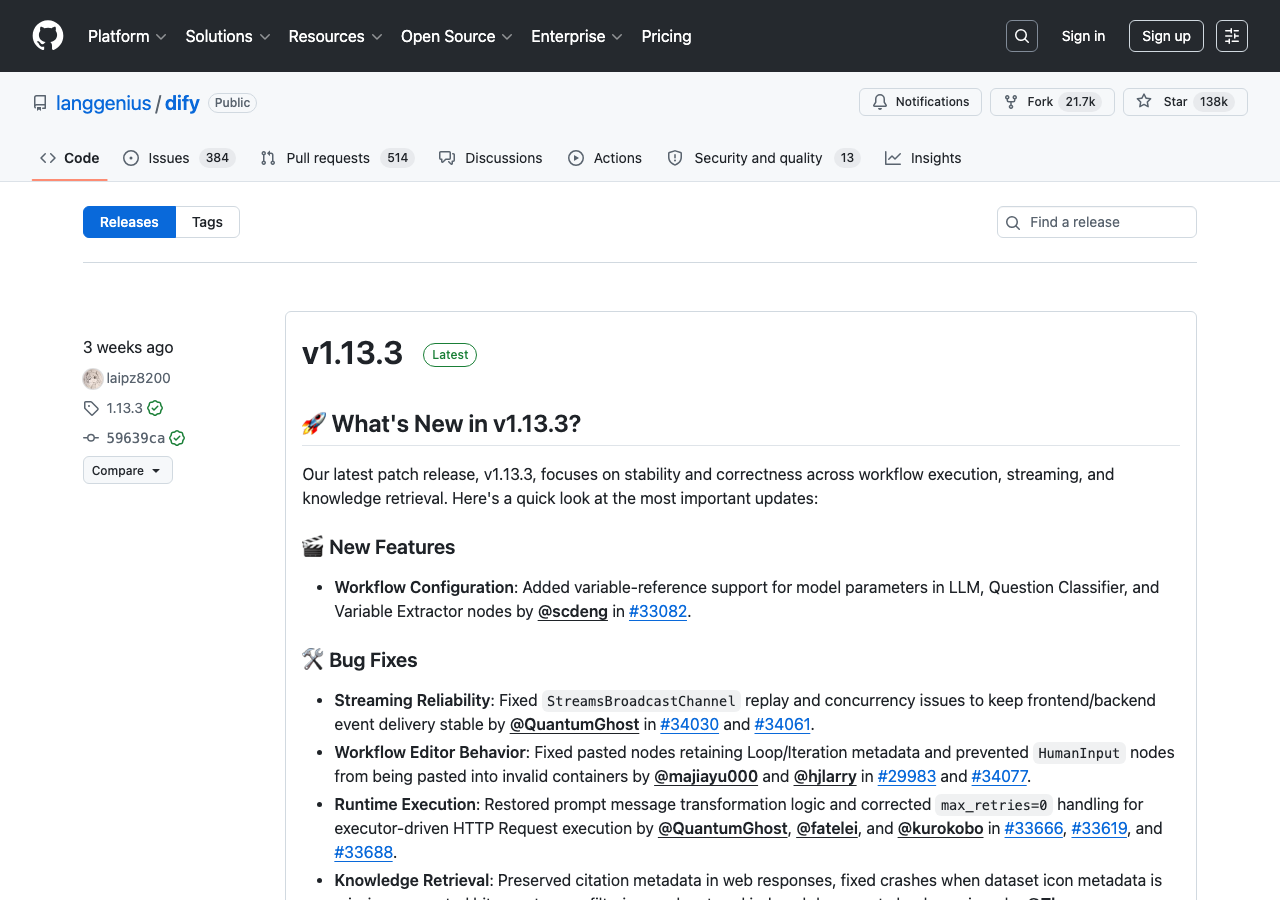Go to Pull requests tab
The height and width of the screenshot is (900, 1280).
(x=336, y=158)
